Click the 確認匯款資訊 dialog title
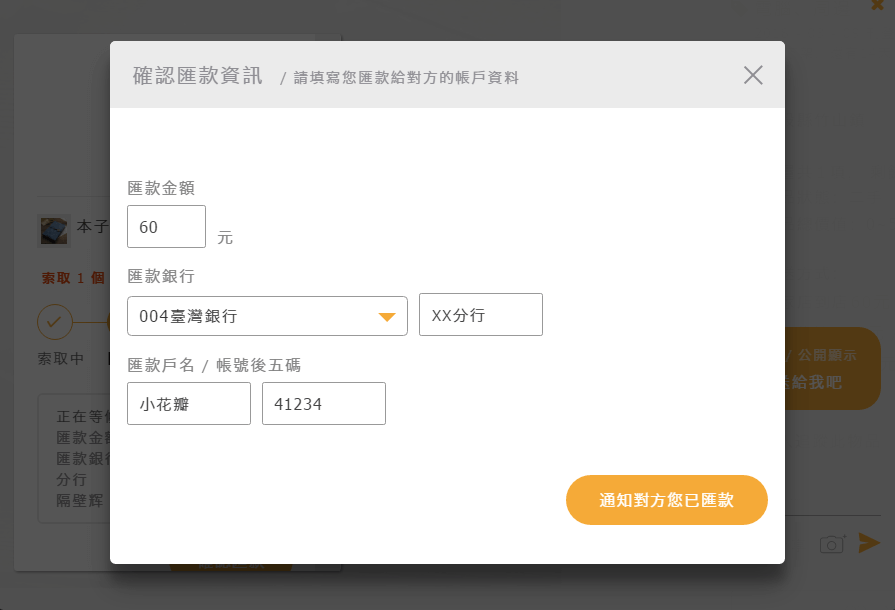 (197, 76)
